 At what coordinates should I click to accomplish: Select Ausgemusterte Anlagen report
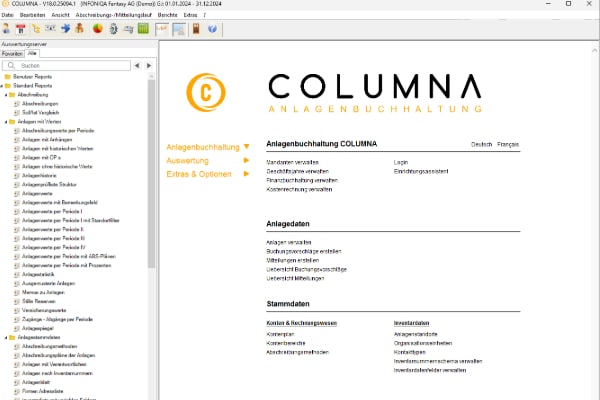[x=49, y=284]
